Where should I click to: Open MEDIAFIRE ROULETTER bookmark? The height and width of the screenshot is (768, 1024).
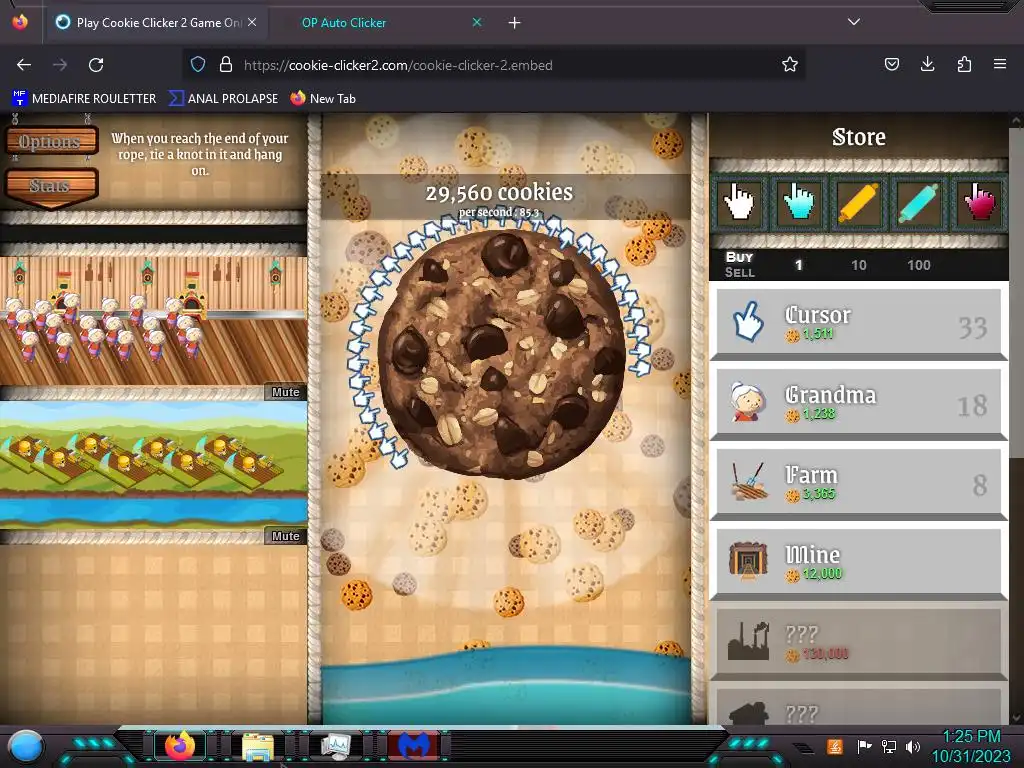tap(84, 99)
